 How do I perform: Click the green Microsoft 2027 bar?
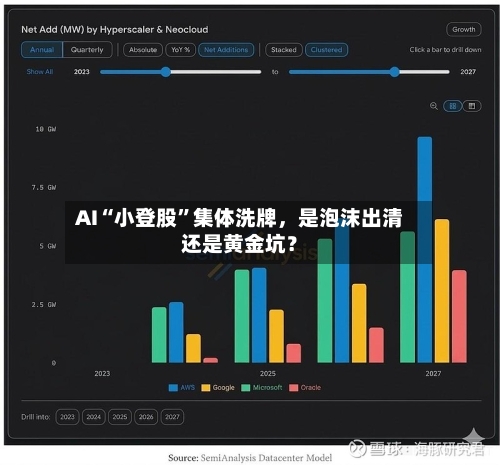[x=407, y=297]
